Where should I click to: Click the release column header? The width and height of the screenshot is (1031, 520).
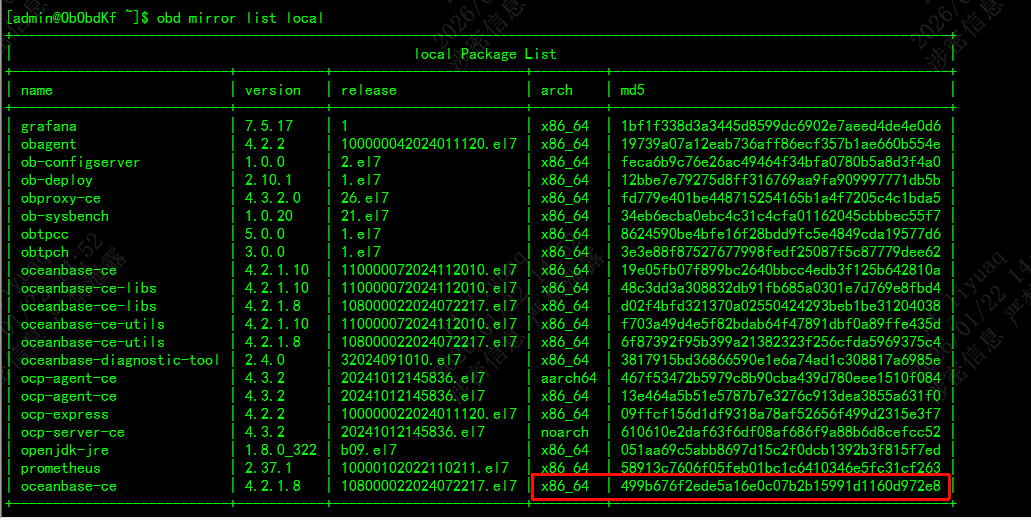point(369,90)
